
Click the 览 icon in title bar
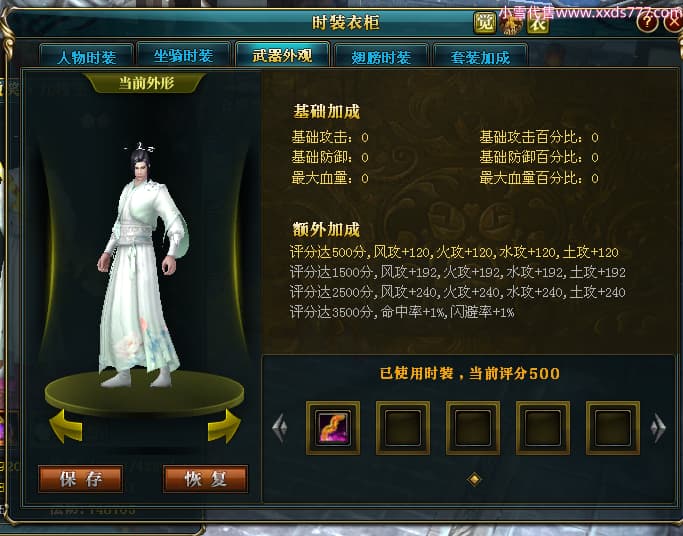(x=485, y=23)
